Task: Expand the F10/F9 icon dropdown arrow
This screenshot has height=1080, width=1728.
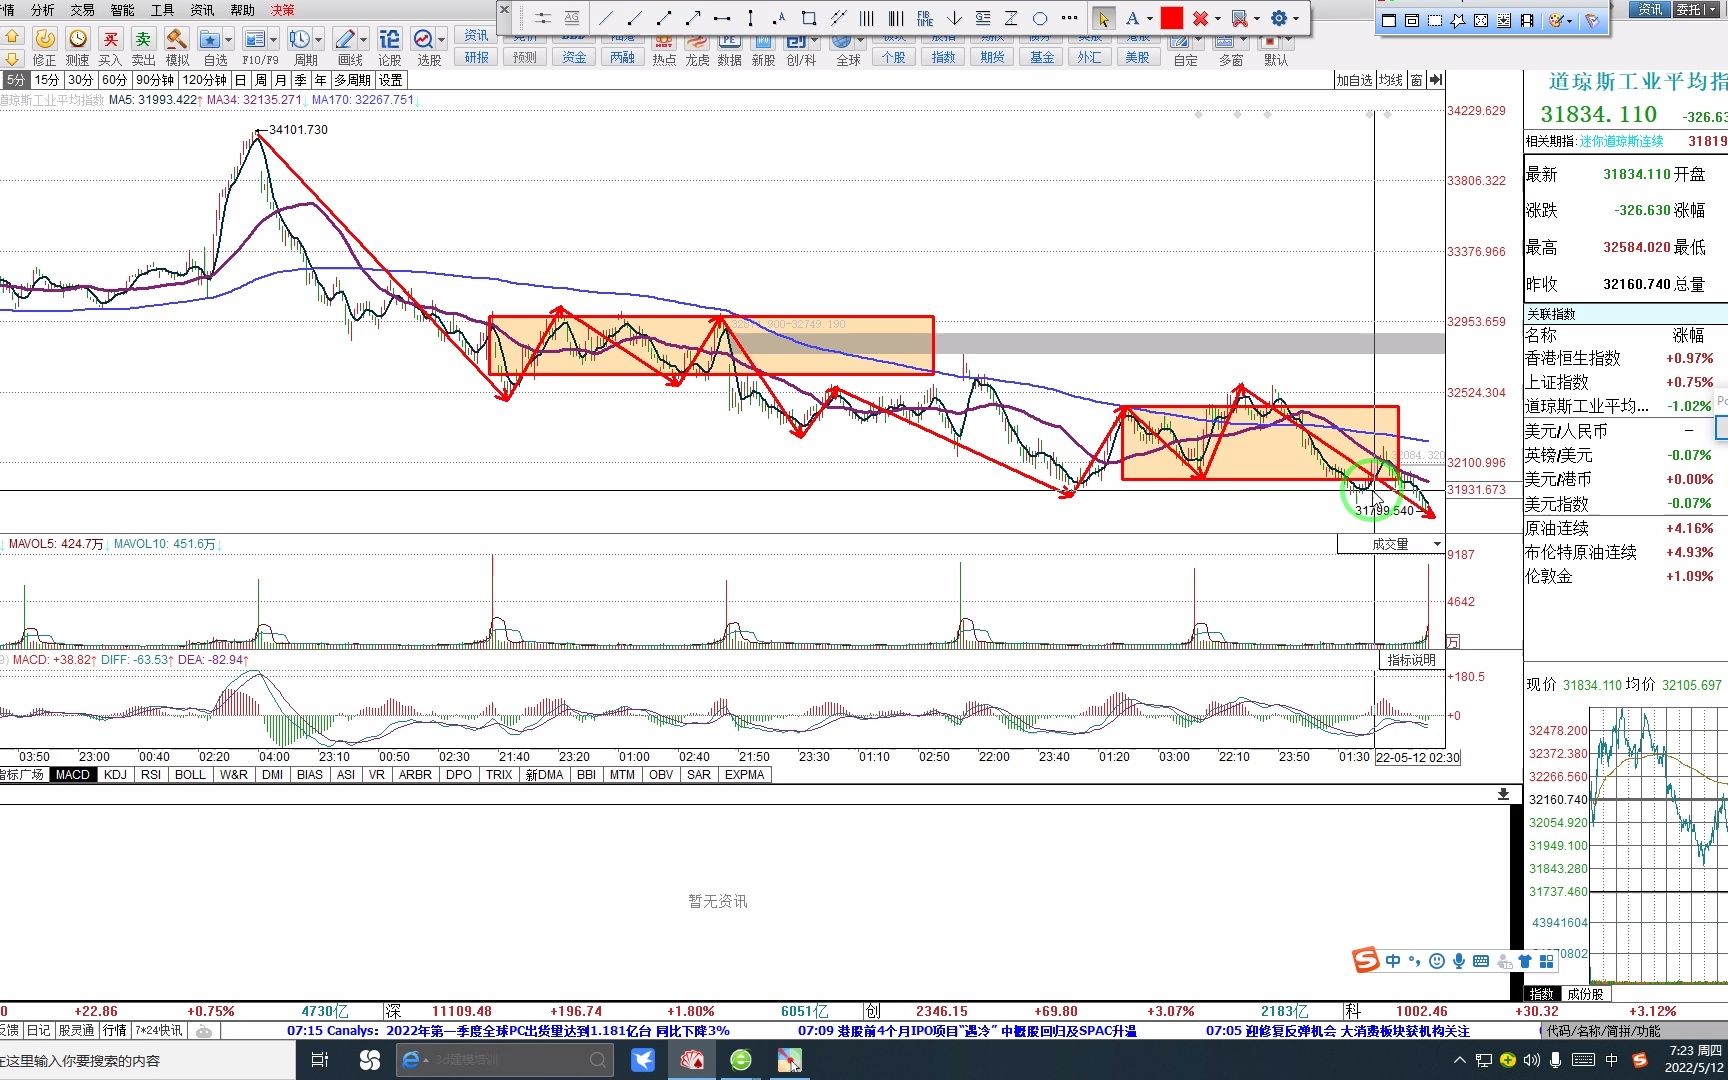Action: (x=275, y=40)
